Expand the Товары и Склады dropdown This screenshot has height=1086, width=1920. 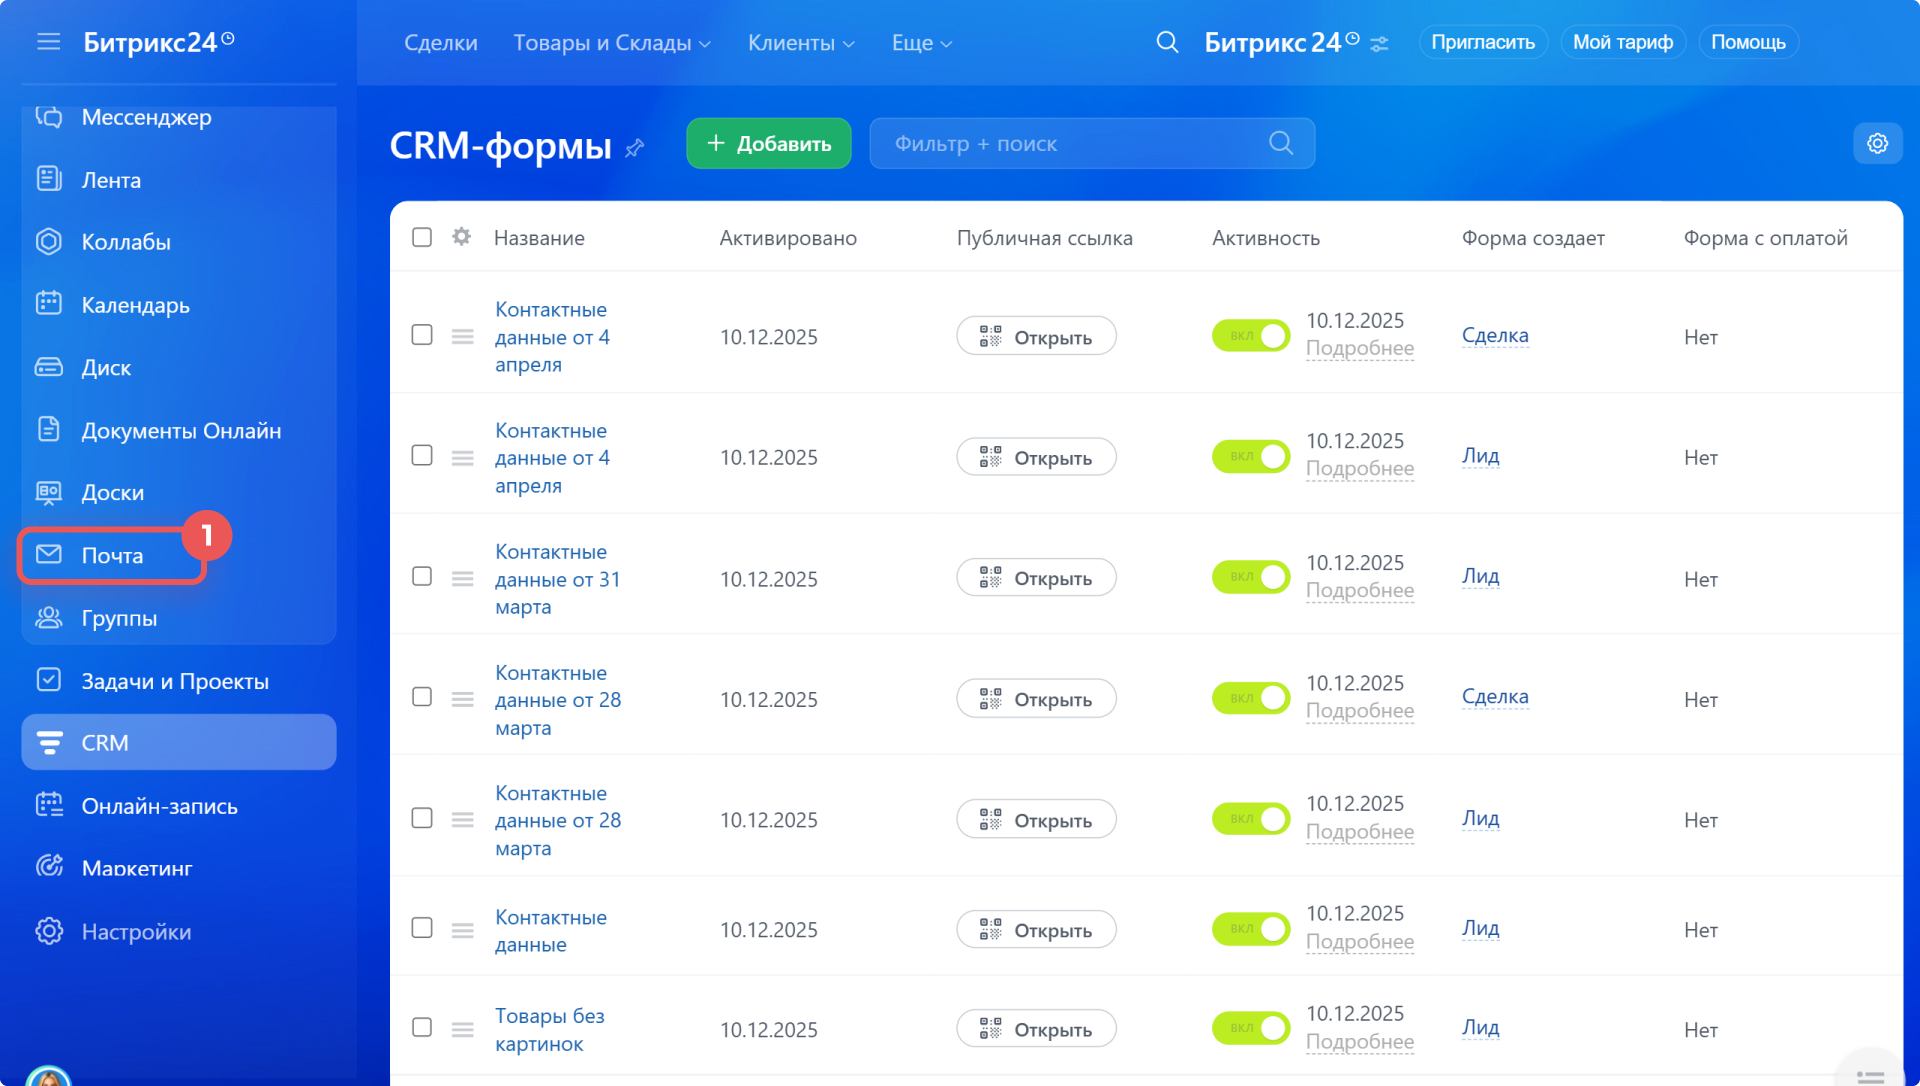click(612, 43)
